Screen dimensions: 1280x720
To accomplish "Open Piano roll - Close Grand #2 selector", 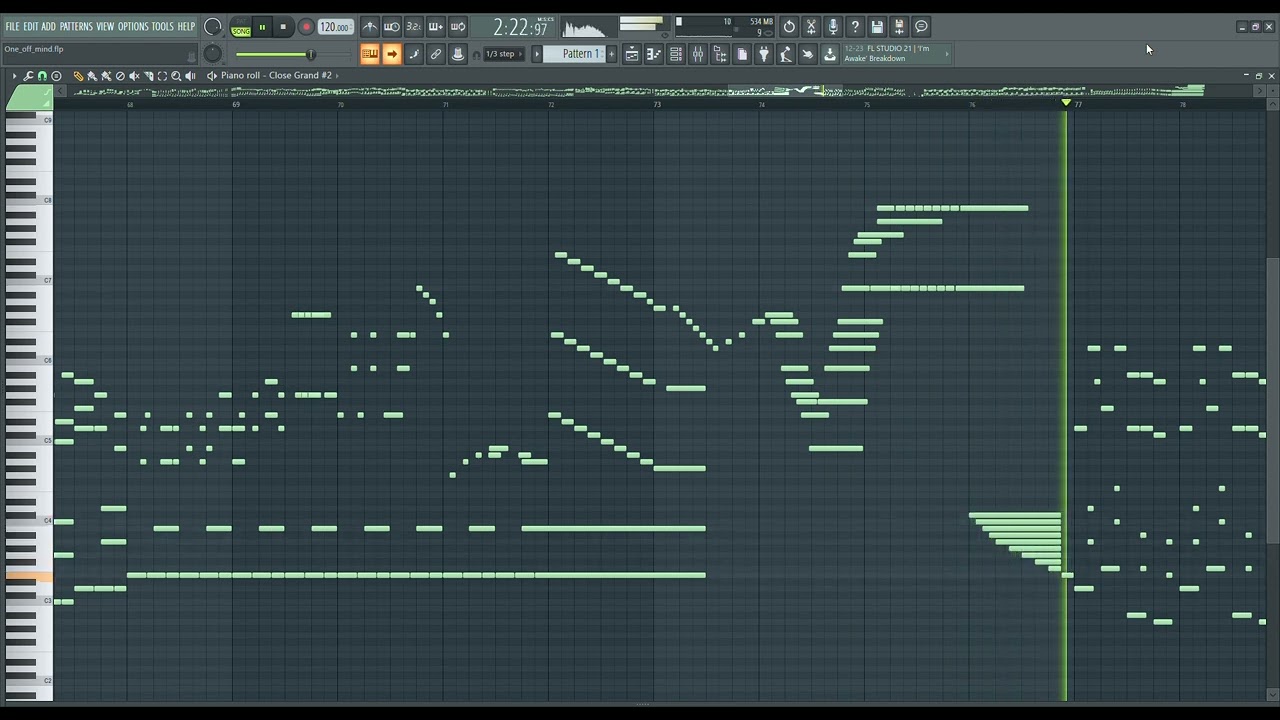I will [276, 75].
